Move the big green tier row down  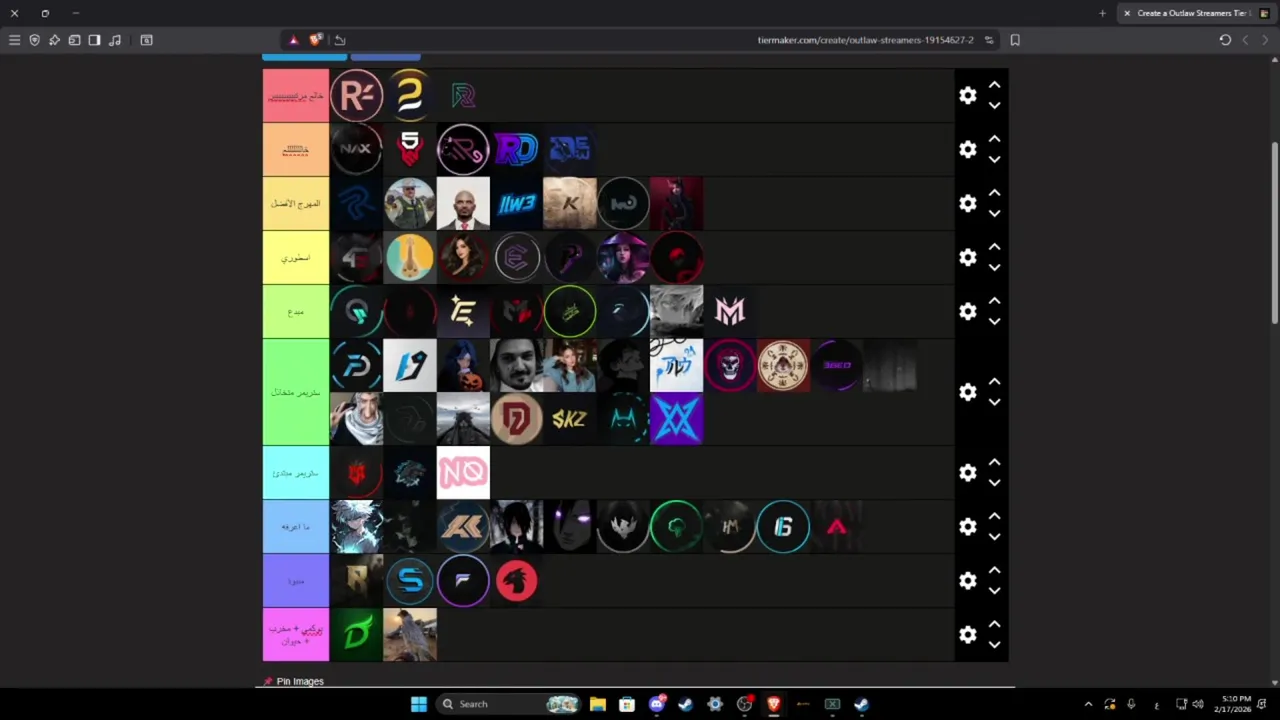(x=994, y=402)
